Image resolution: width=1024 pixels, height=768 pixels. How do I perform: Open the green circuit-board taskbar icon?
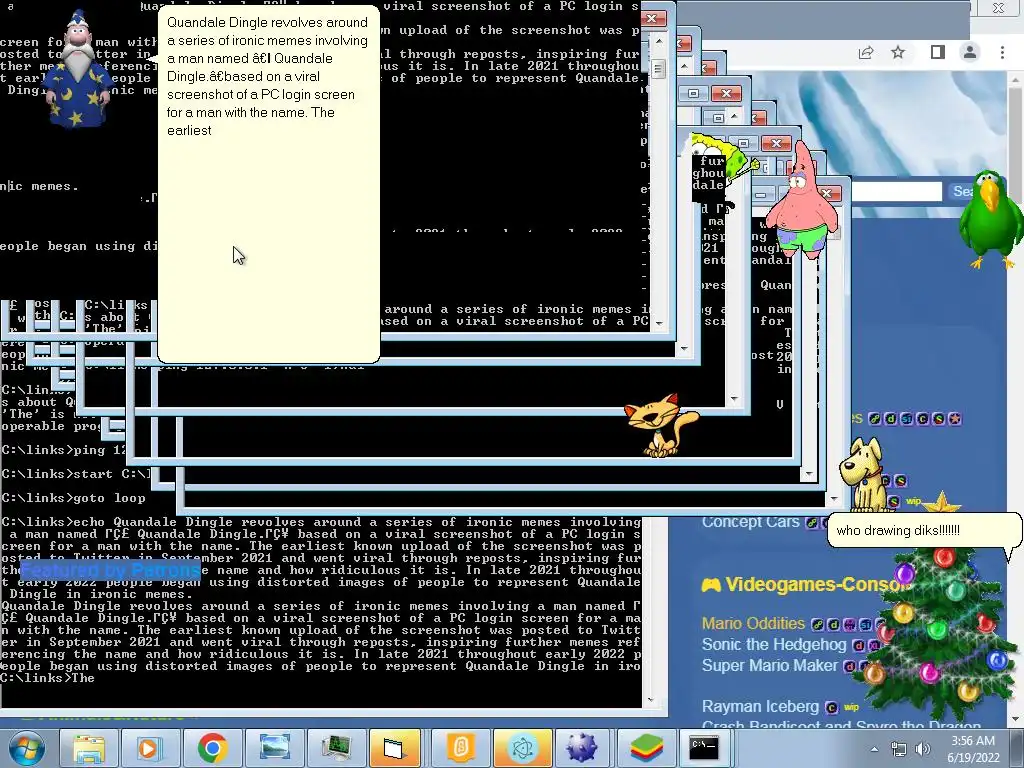(x=337, y=748)
